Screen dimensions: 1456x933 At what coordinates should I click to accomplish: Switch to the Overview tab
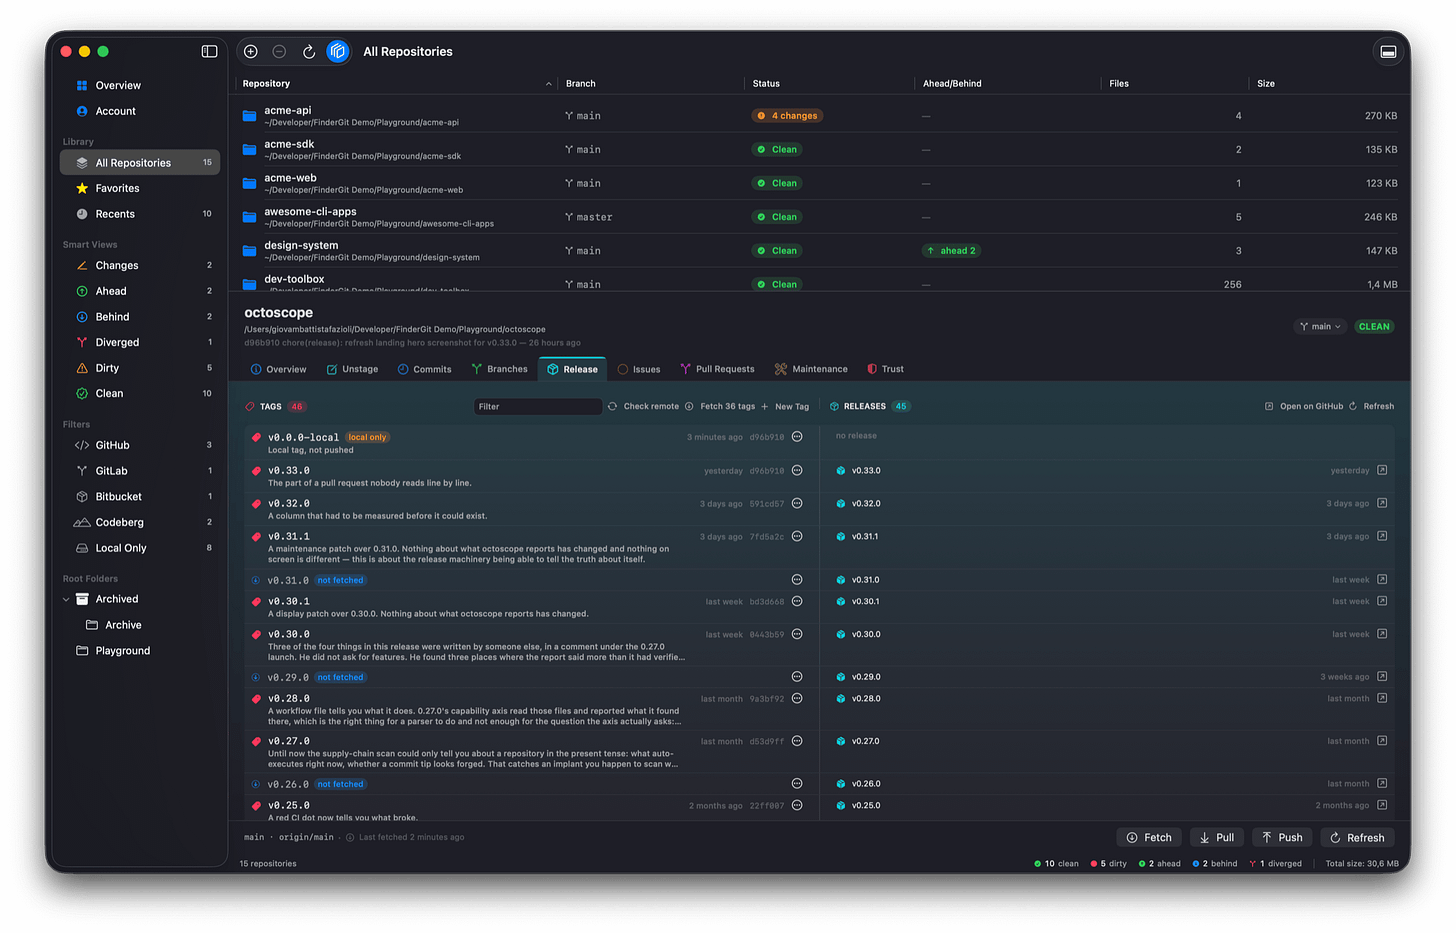[x=278, y=369]
